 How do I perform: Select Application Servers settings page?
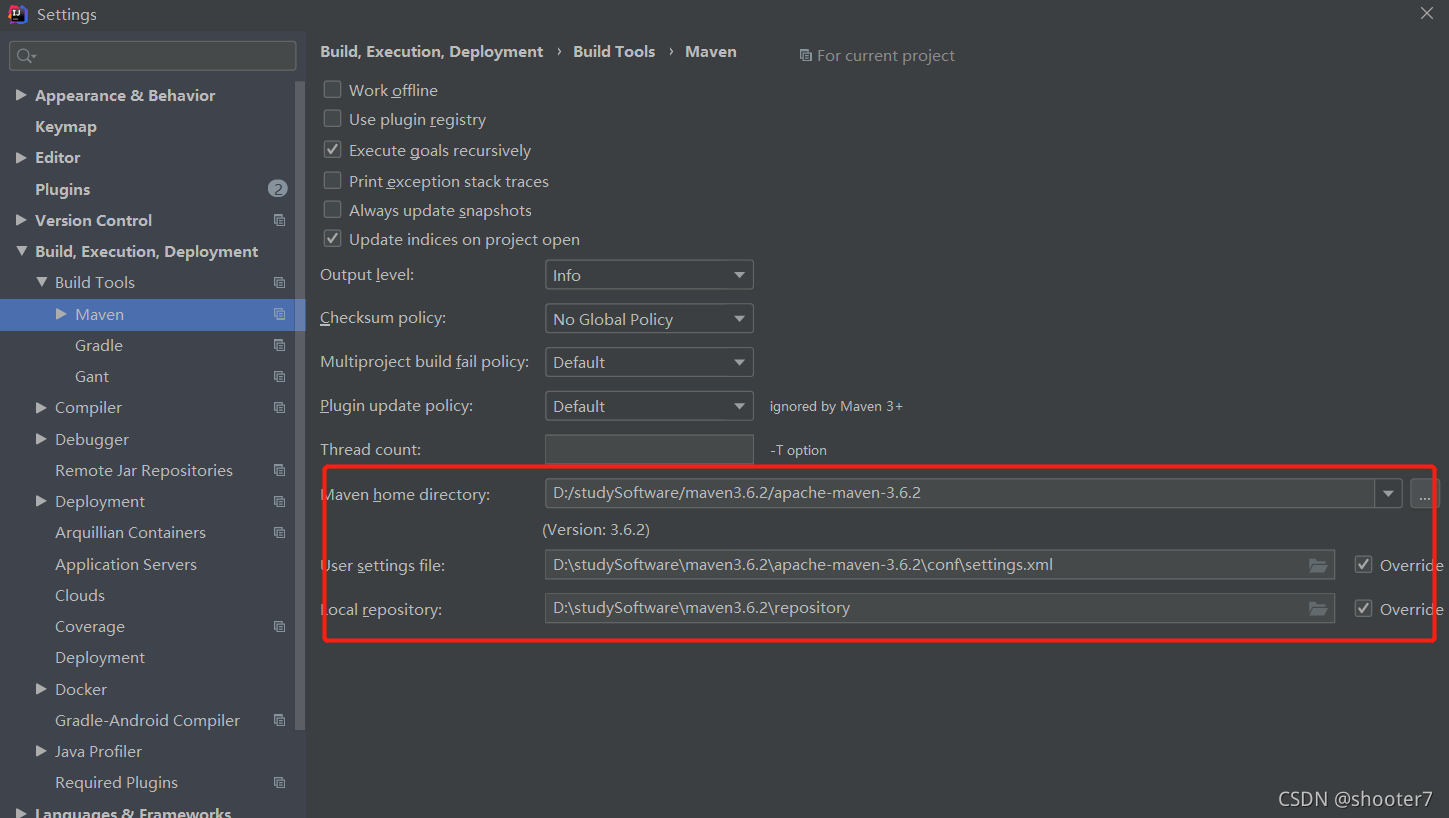pyautogui.click(x=126, y=564)
